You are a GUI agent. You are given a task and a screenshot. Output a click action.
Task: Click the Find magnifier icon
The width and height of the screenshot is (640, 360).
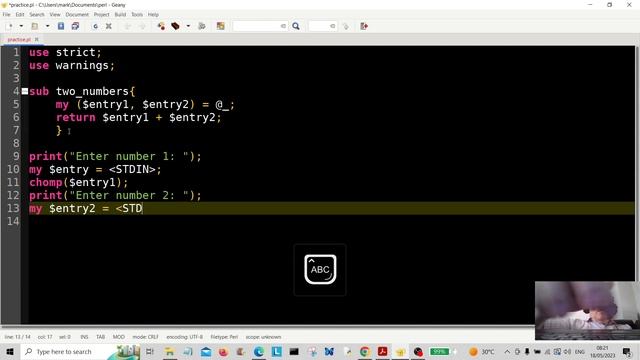tap(296, 26)
